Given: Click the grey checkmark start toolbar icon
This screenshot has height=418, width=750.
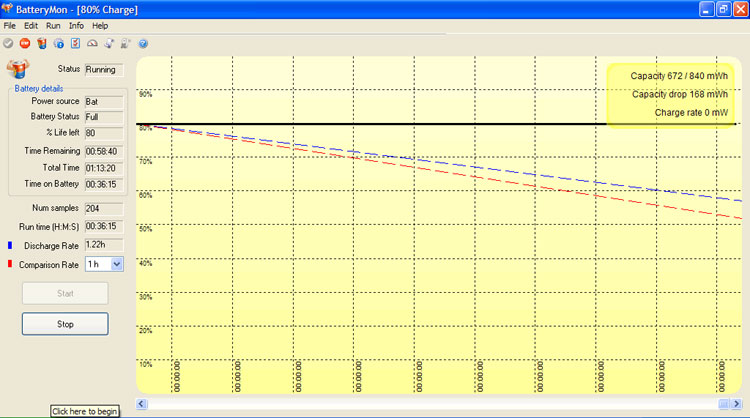Looking at the screenshot, I should (x=8, y=44).
